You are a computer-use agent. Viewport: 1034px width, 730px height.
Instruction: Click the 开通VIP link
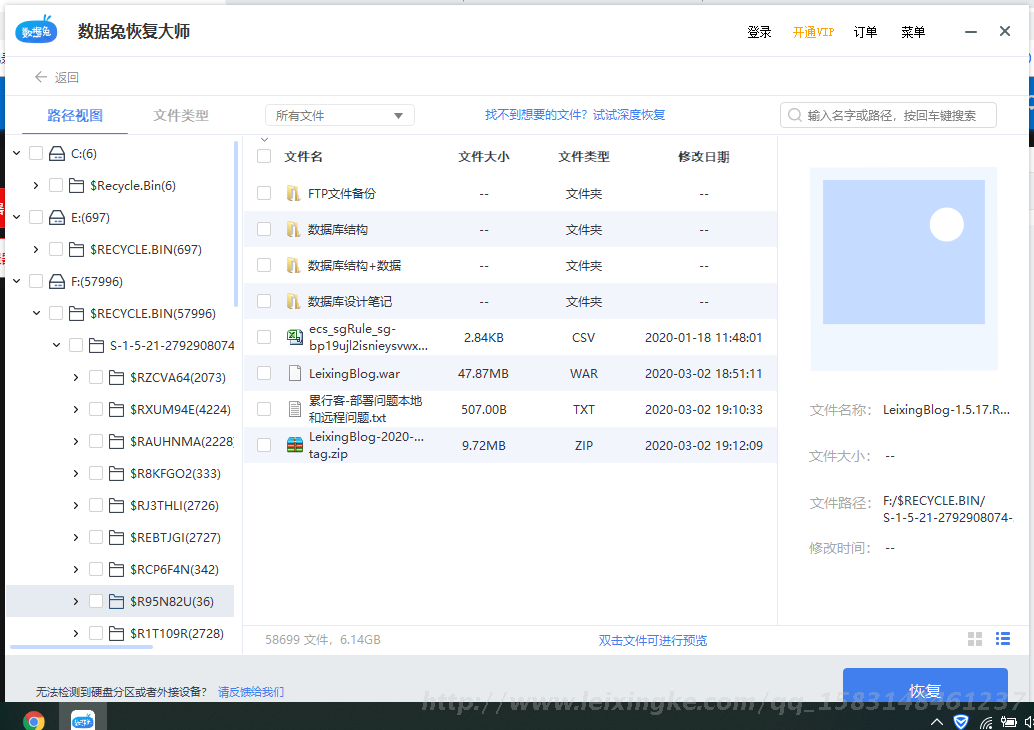click(813, 32)
